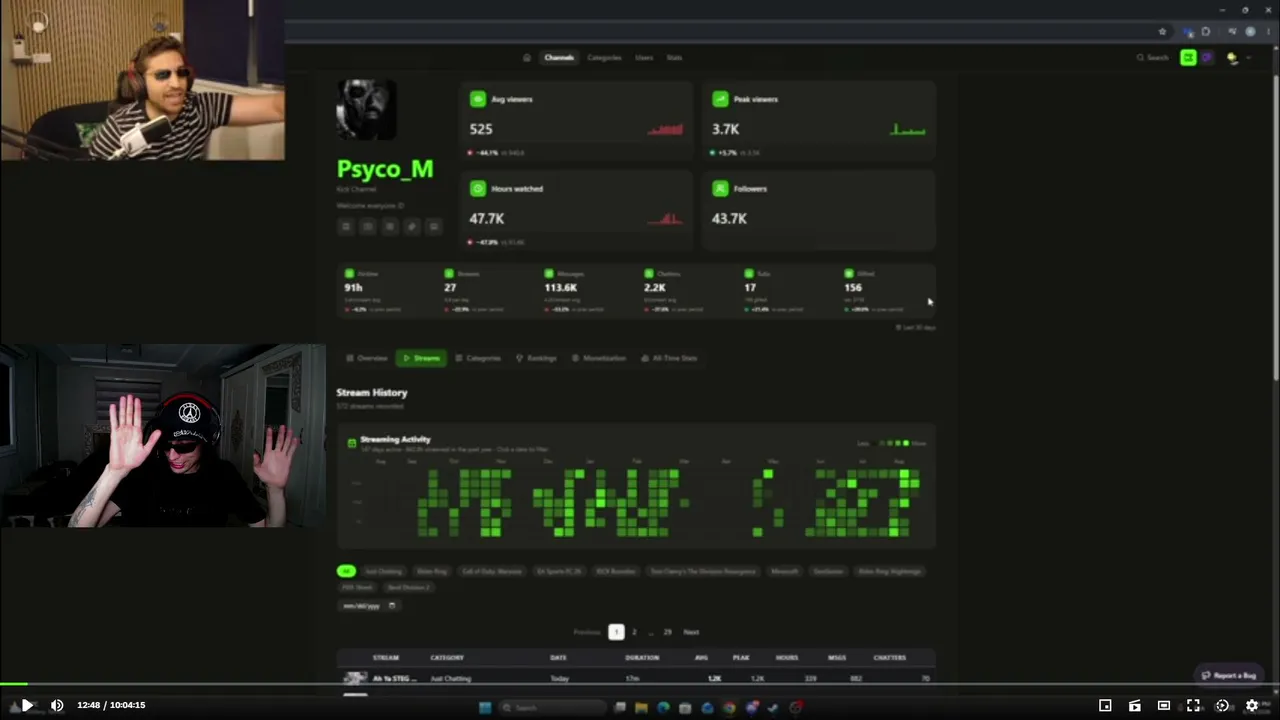Click the Peak viewers chart icon

[x=720, y=99]
